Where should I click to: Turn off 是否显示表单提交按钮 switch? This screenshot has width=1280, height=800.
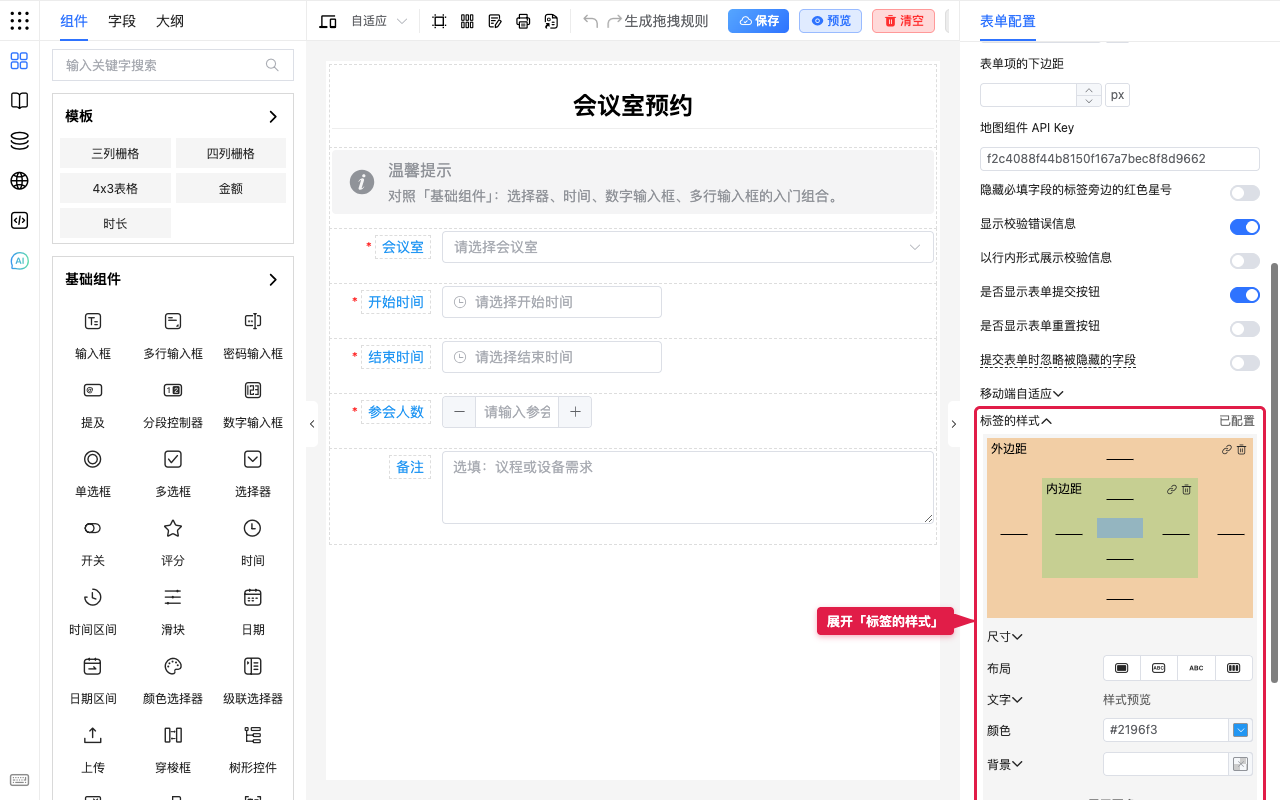pos(1245,295)
